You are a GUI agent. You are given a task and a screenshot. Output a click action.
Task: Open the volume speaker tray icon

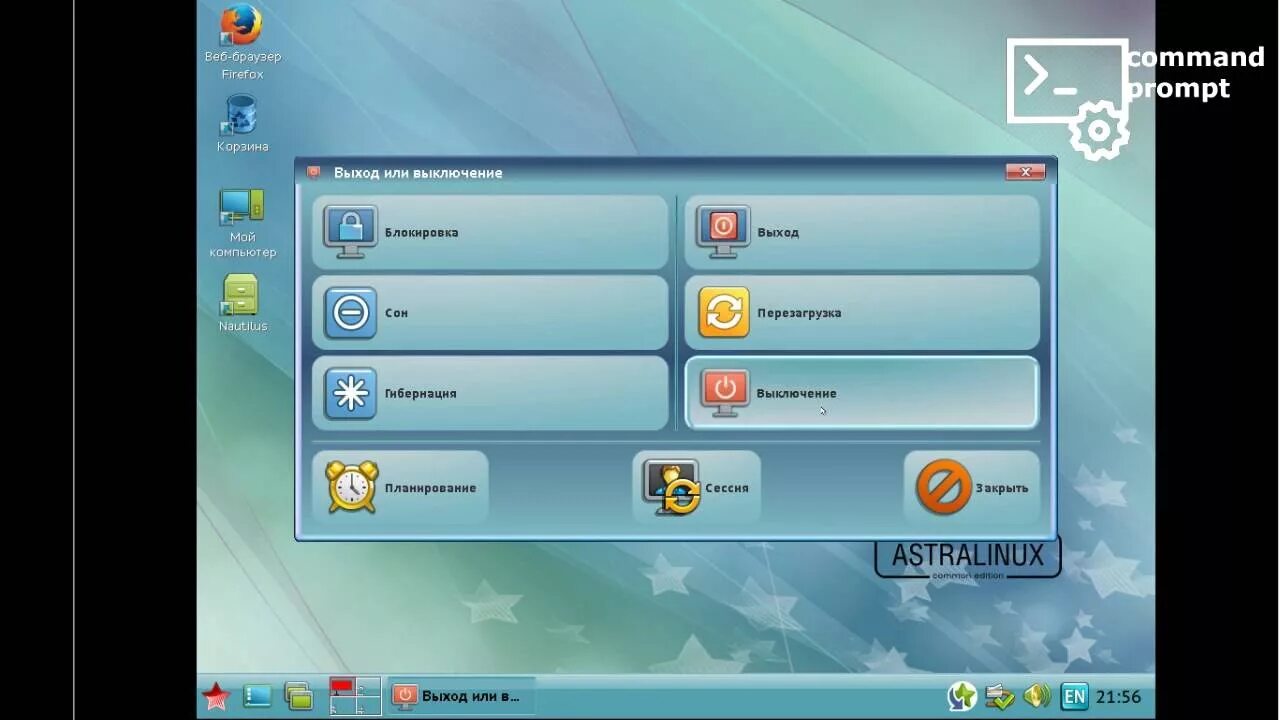click(x=1037, y=696)
